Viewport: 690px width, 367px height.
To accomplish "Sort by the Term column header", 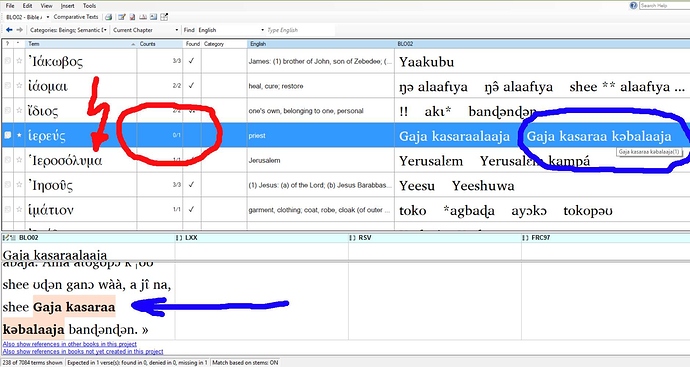I will 81,44.
